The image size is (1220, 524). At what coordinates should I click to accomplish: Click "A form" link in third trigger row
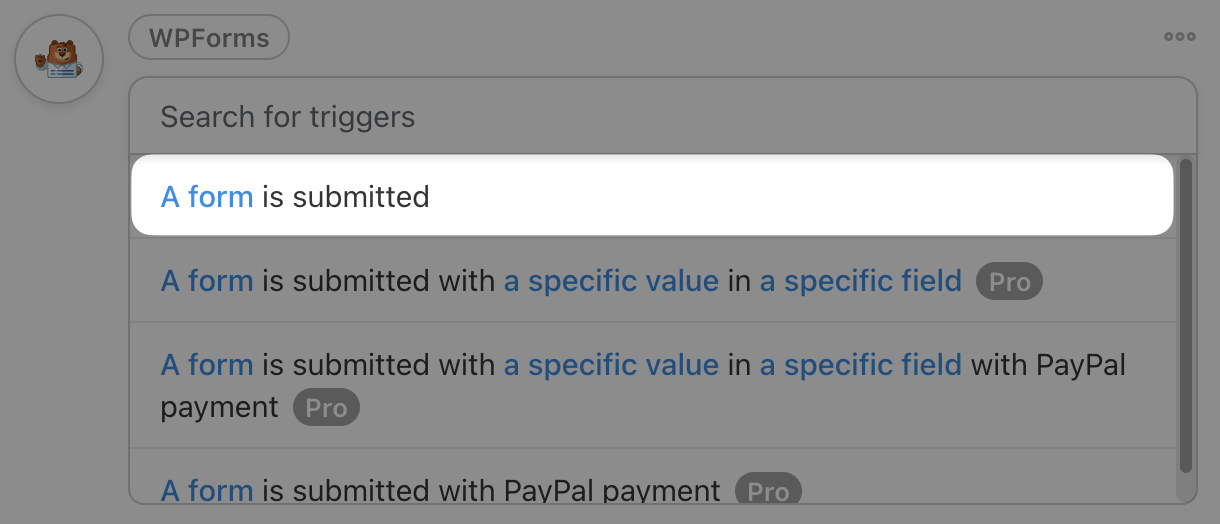207,365
